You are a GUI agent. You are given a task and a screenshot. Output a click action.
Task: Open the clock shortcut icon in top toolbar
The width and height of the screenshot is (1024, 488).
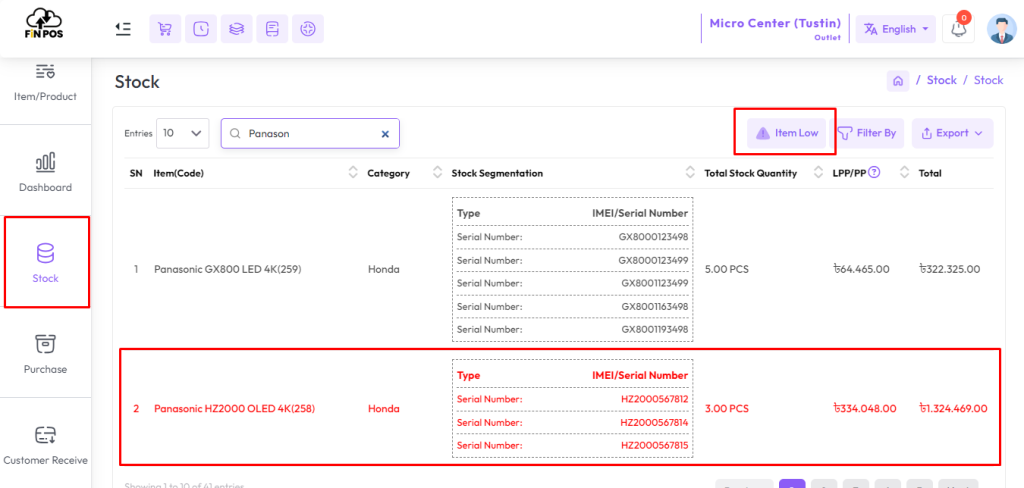coord(201,29)
